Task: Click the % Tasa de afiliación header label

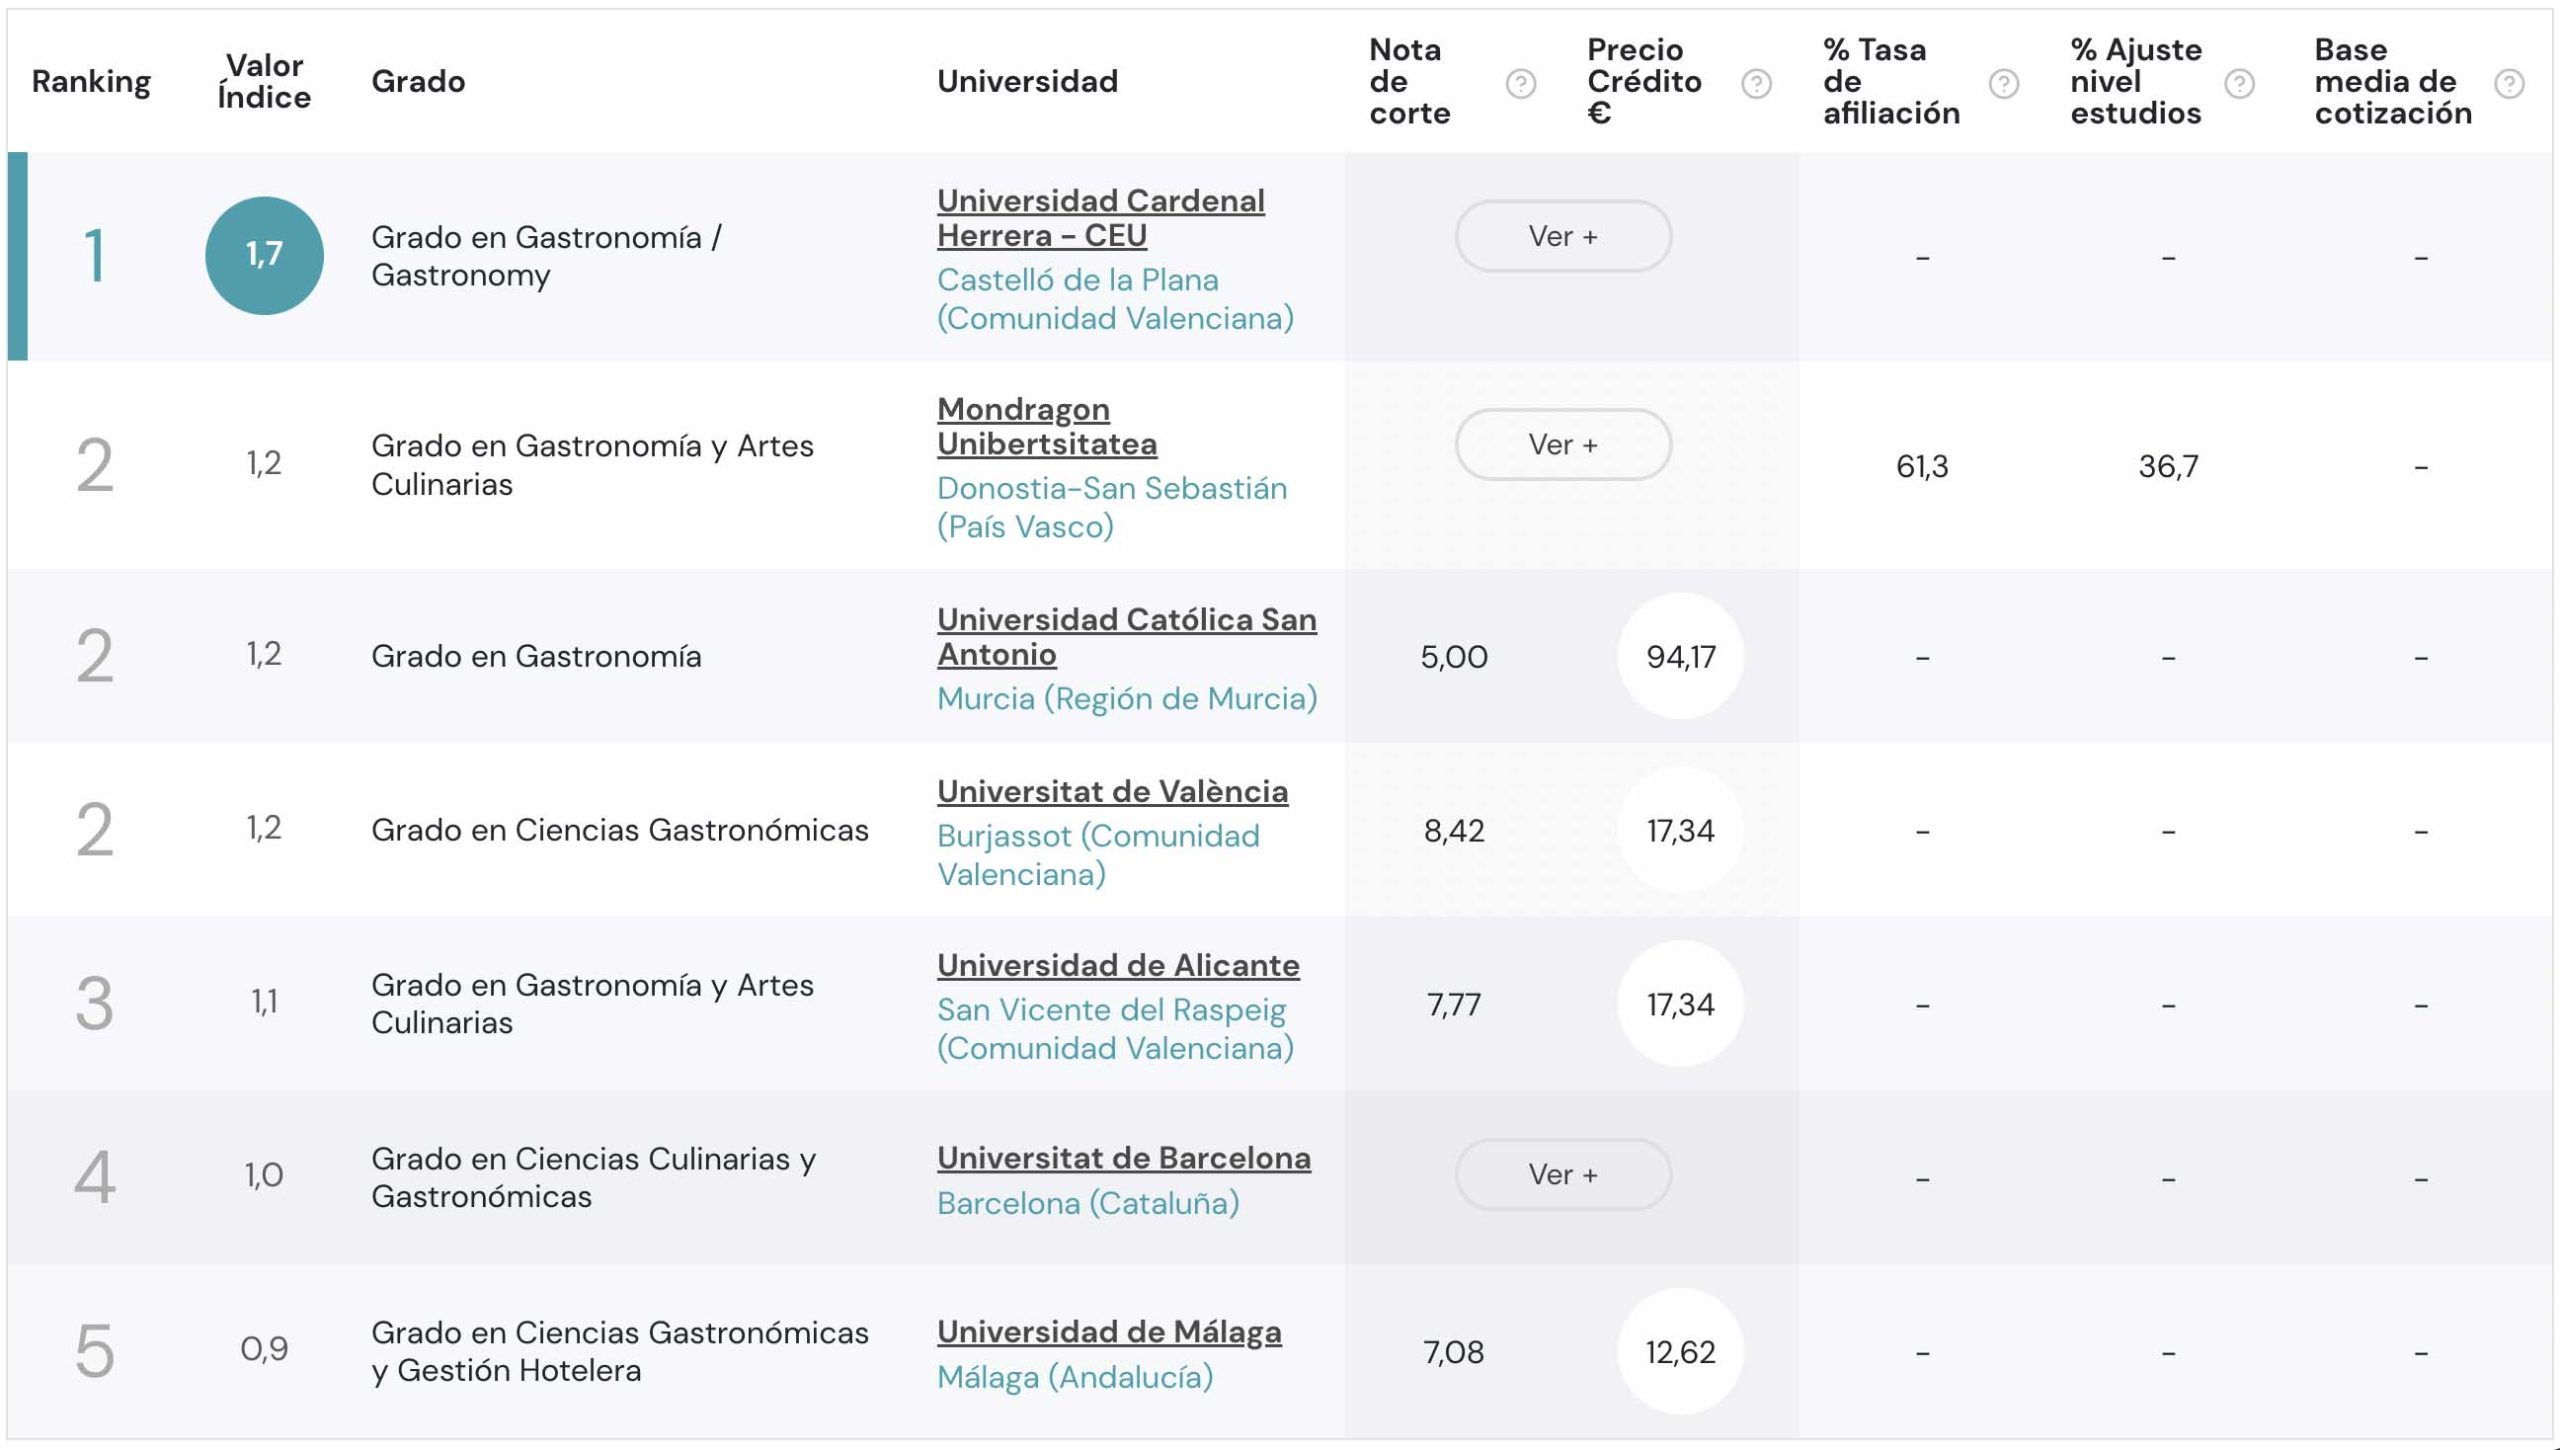Action: [1891, 81]
